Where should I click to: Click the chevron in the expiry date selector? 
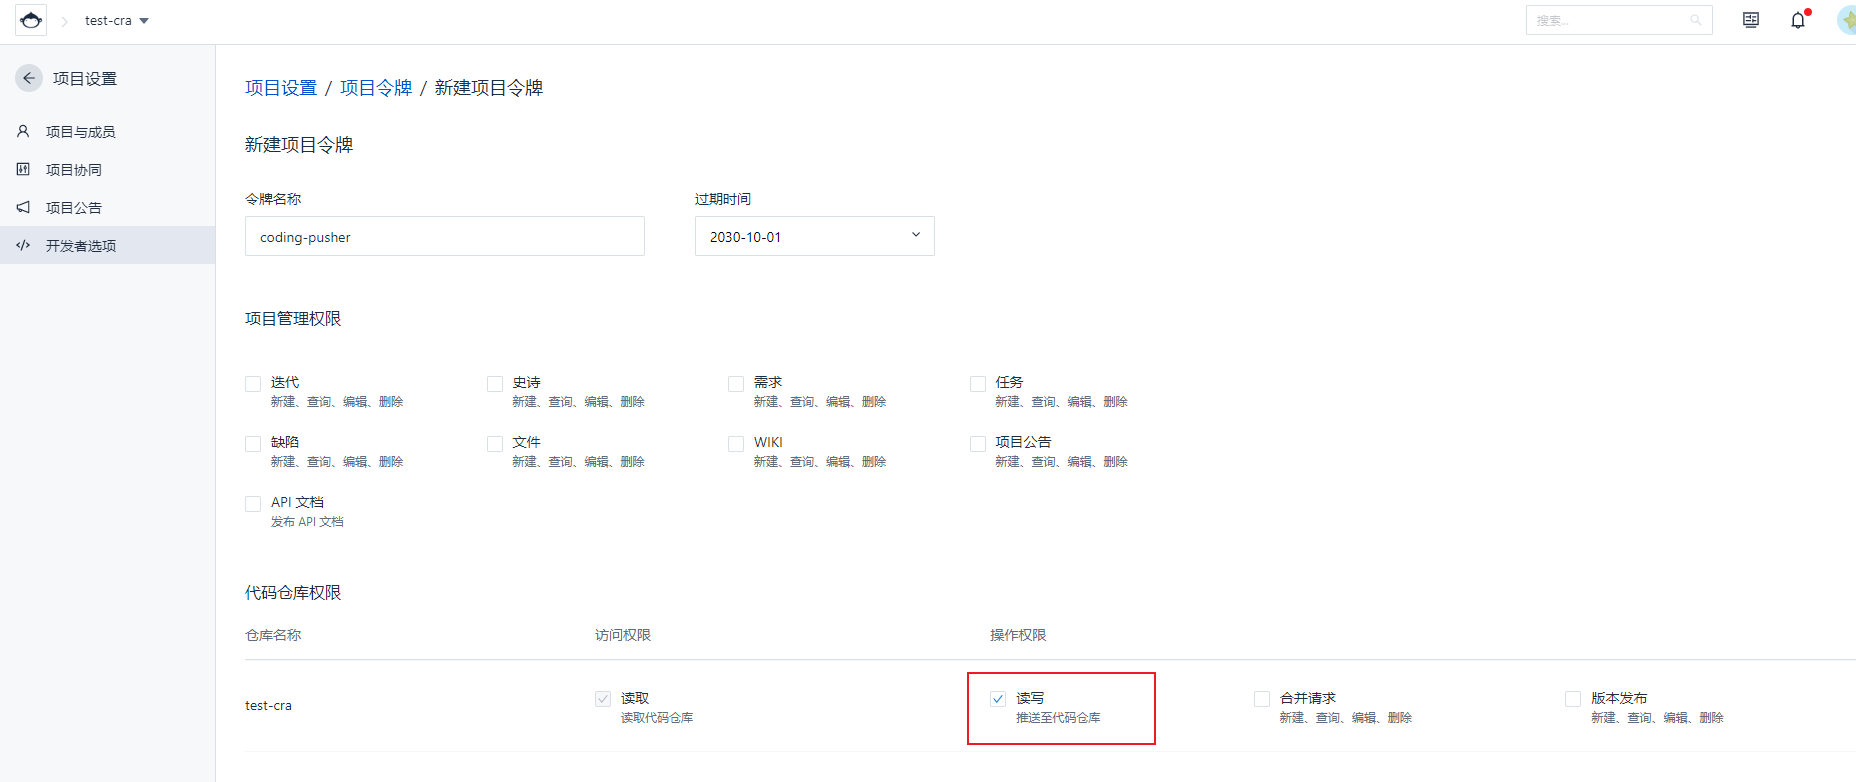(915, 235)
